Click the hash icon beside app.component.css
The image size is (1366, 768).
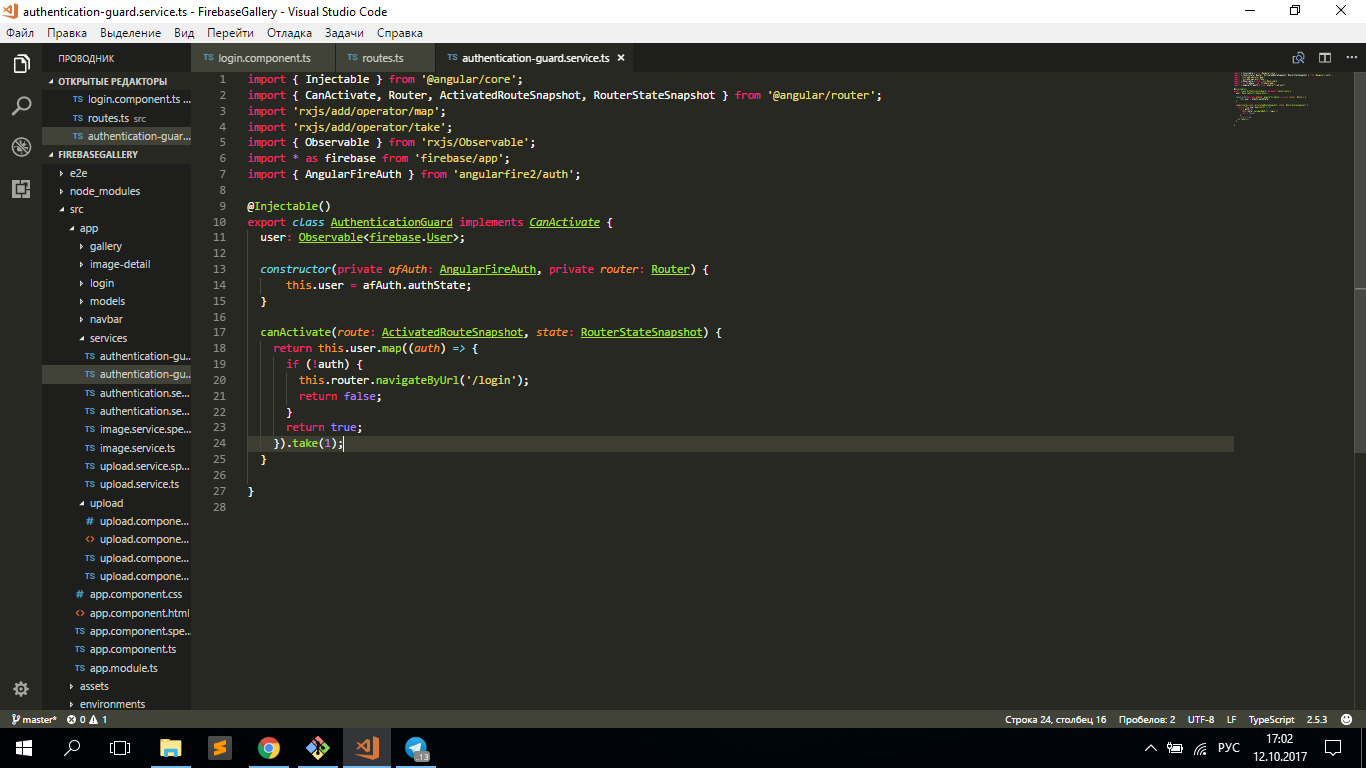(x=80, y=594)
